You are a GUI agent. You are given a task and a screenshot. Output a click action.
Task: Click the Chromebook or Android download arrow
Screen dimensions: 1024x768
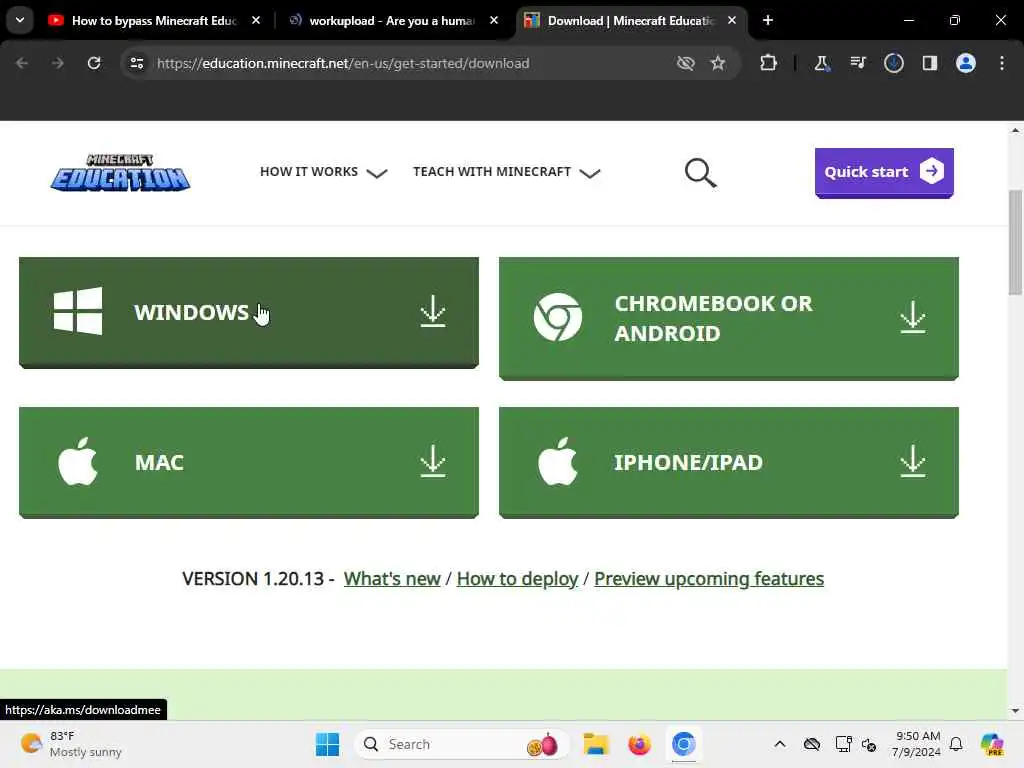(x=912, y=317)
